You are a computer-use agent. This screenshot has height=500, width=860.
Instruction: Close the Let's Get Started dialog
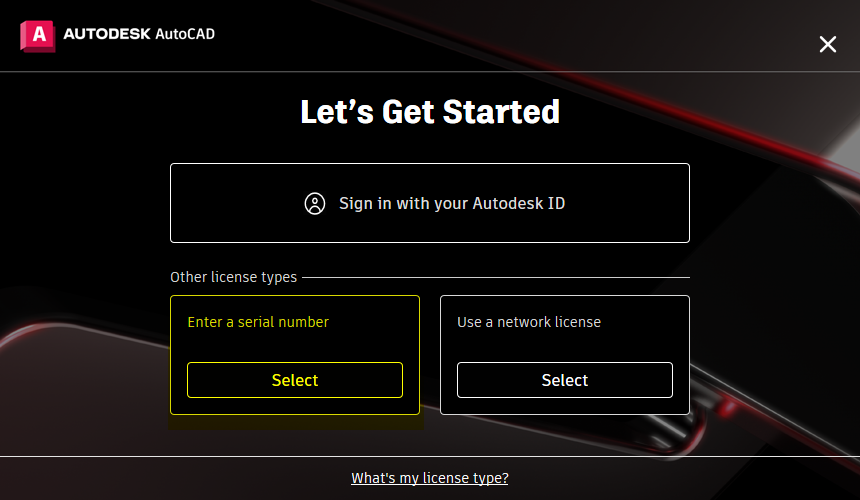tap(828, 44)
